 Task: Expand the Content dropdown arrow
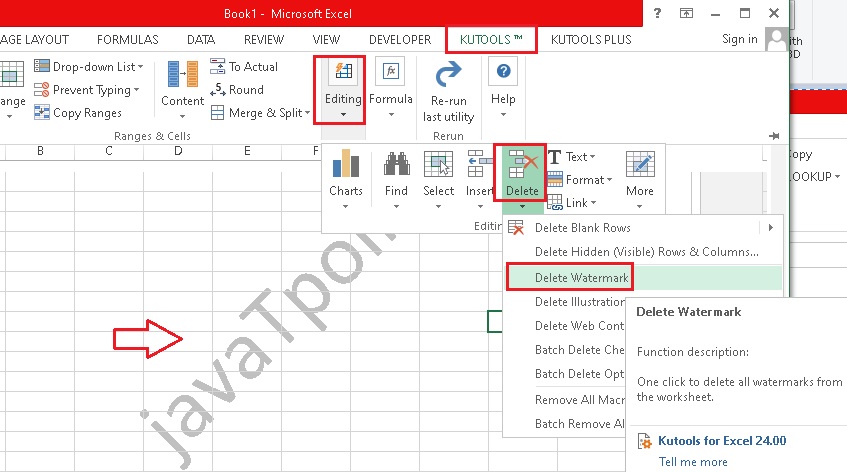pyautogui.click(x=183, y=116)
